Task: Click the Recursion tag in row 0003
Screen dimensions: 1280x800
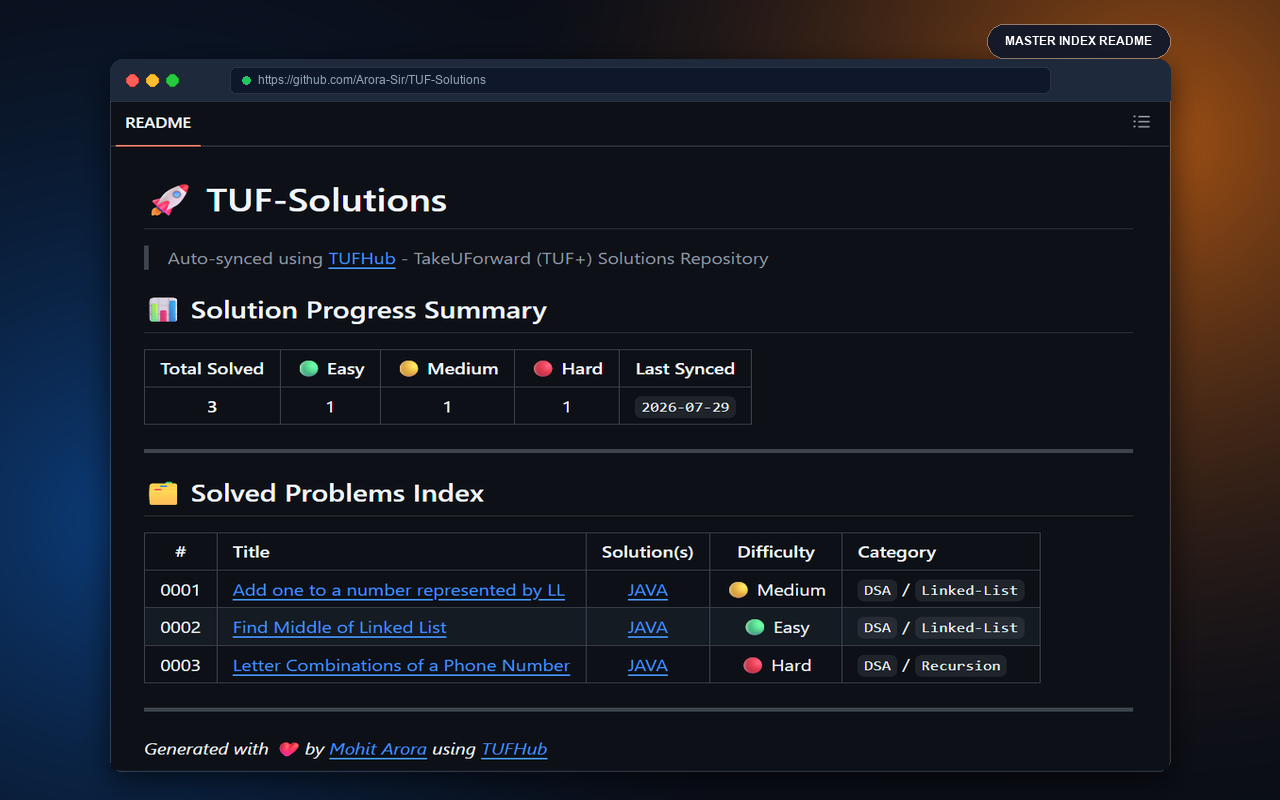Action: coord(961,666)
